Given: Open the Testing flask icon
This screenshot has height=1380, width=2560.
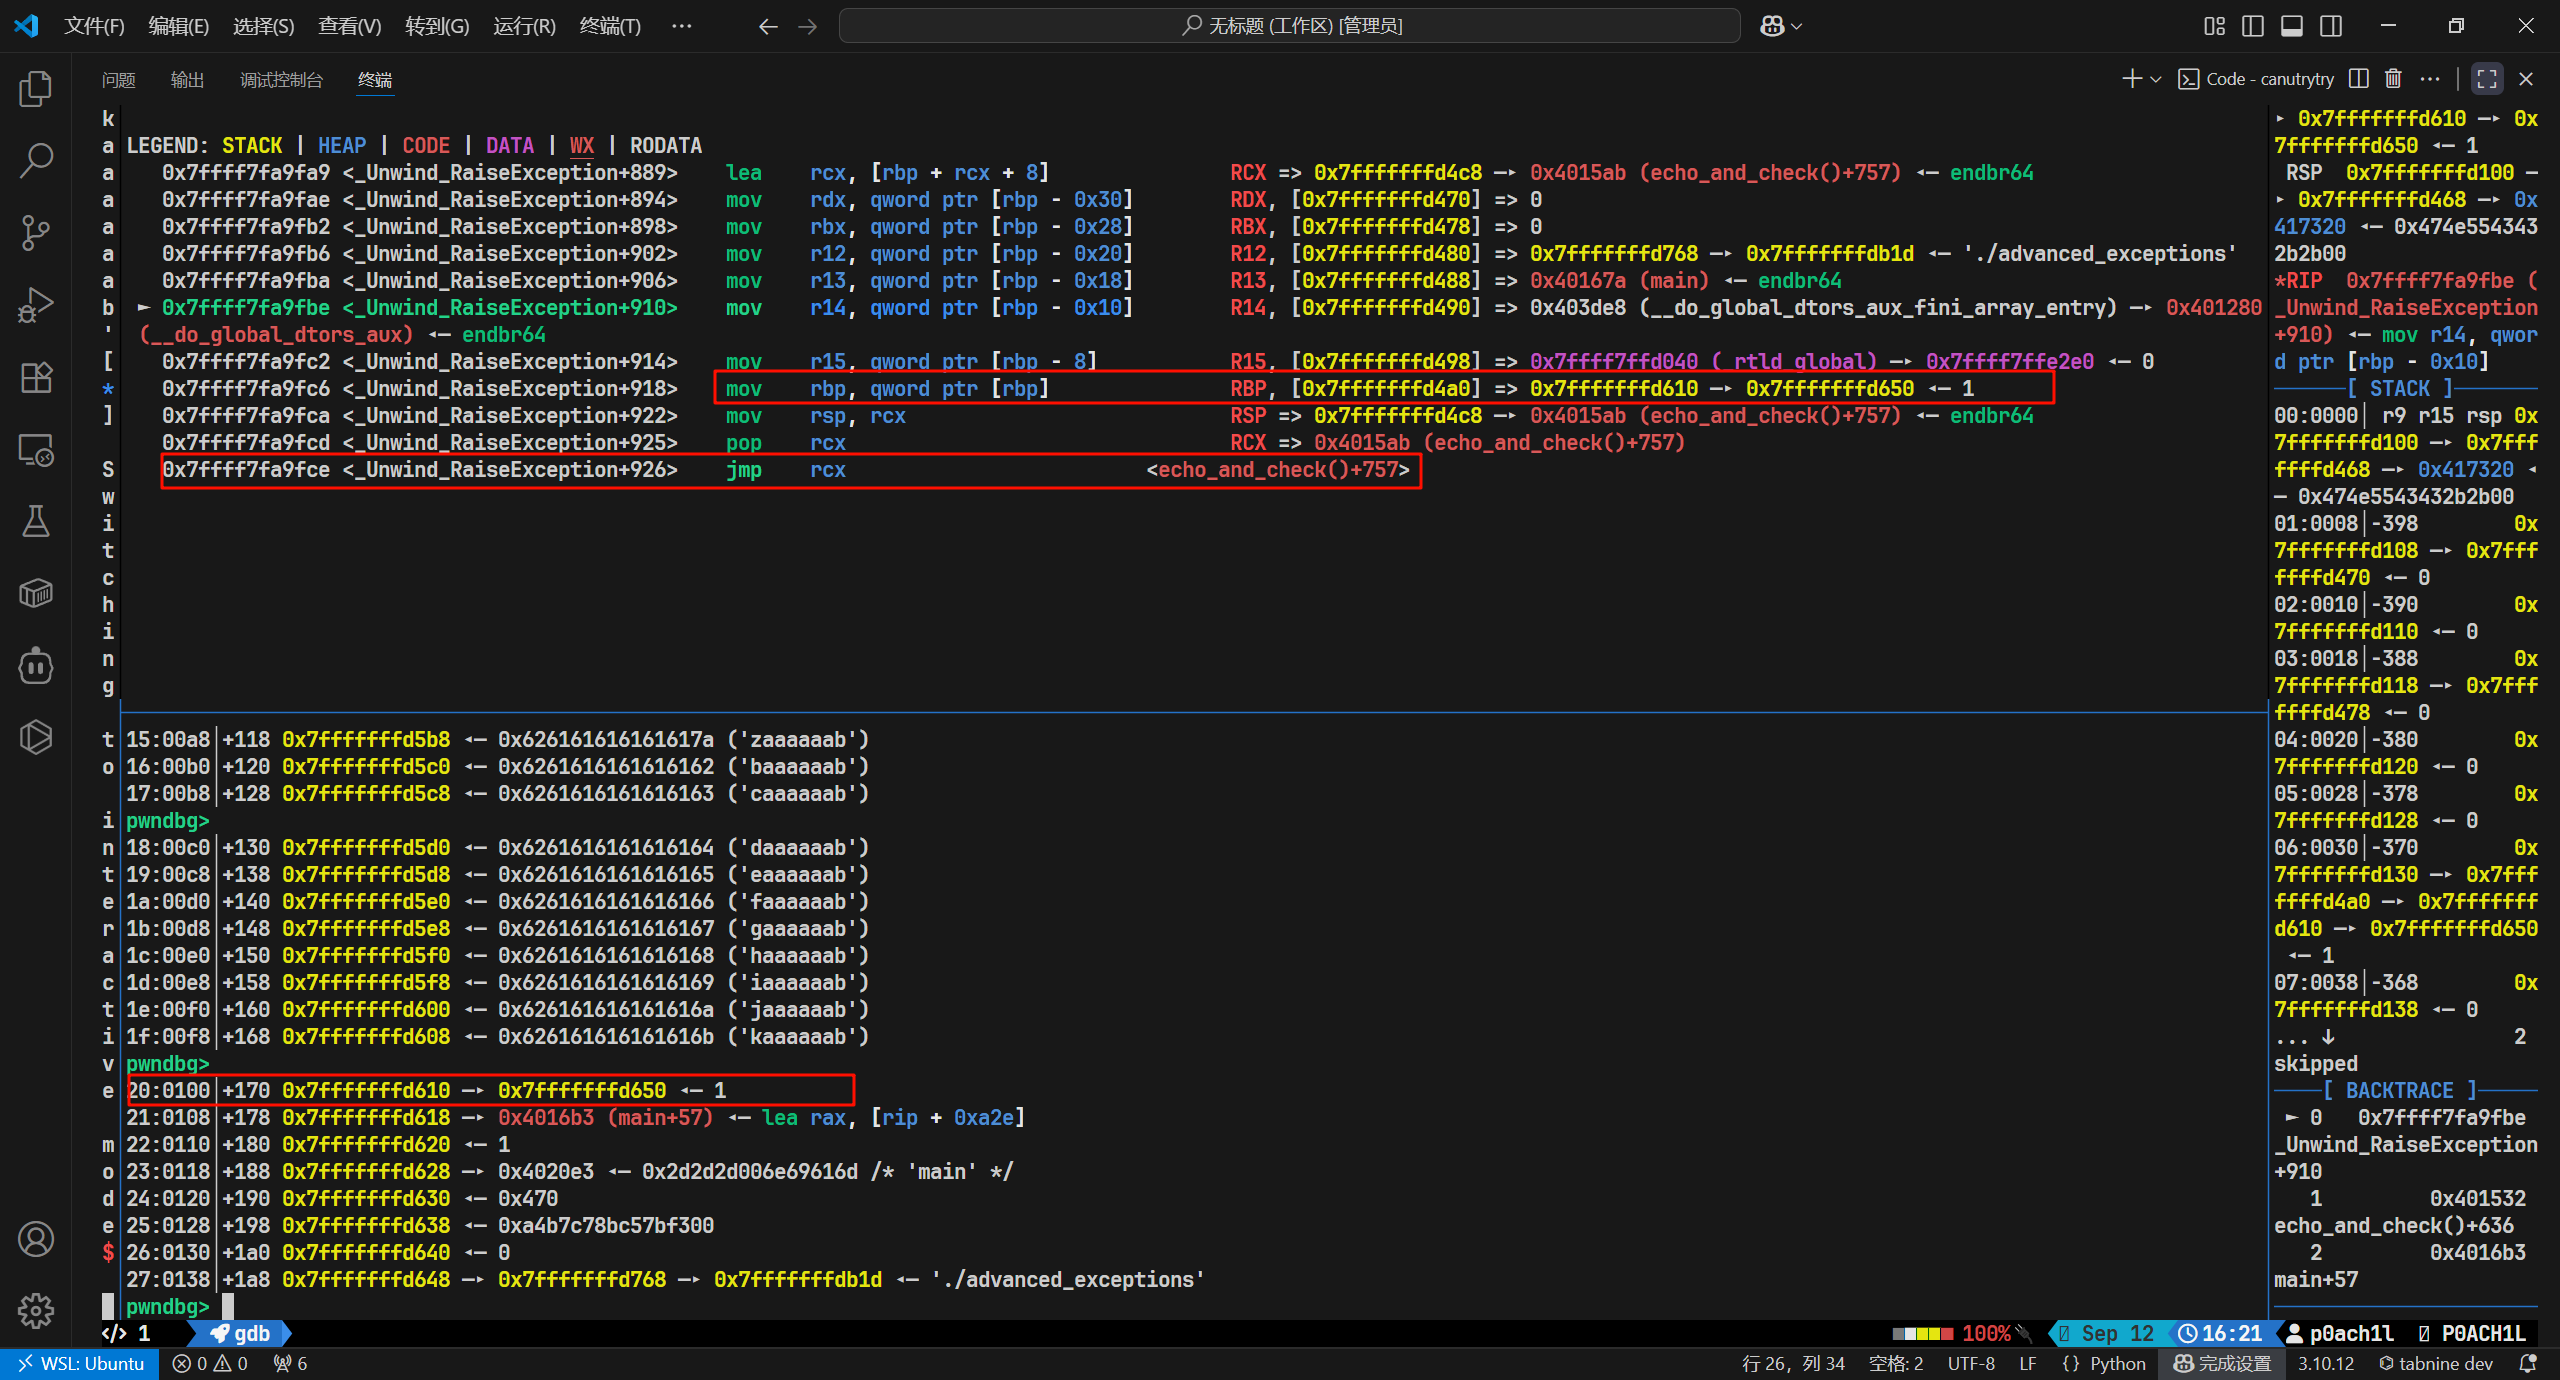Looking at the screenshot, I should 36,521.
